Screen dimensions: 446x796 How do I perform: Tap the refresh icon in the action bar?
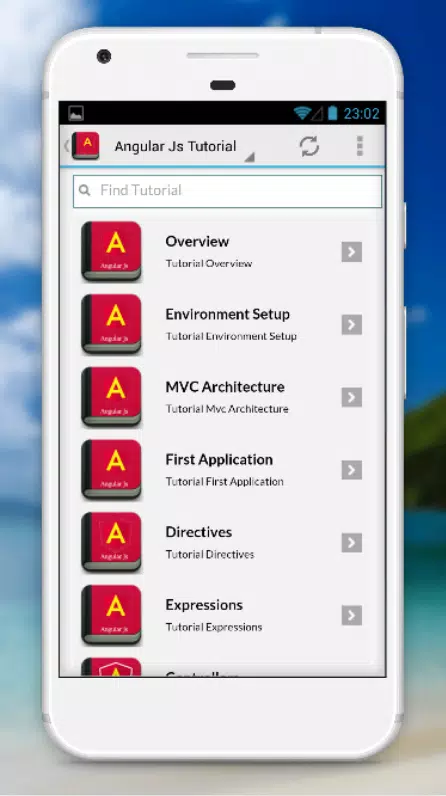point(309,146)
